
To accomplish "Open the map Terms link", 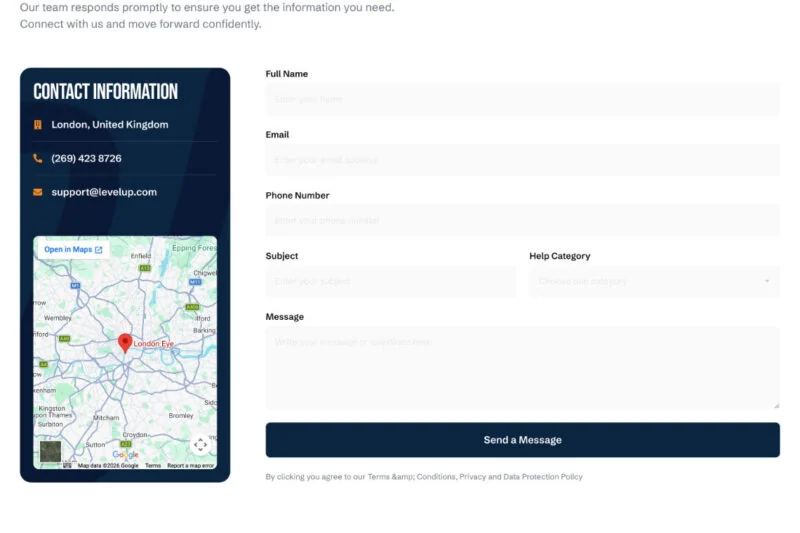I will pyautogui.click(x=153, y=465).
